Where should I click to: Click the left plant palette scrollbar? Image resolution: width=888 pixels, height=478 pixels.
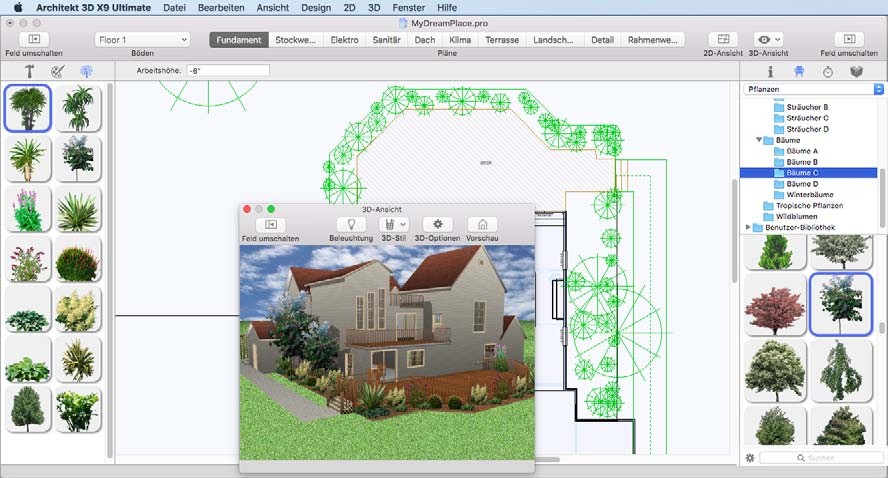tap(110, 271)
